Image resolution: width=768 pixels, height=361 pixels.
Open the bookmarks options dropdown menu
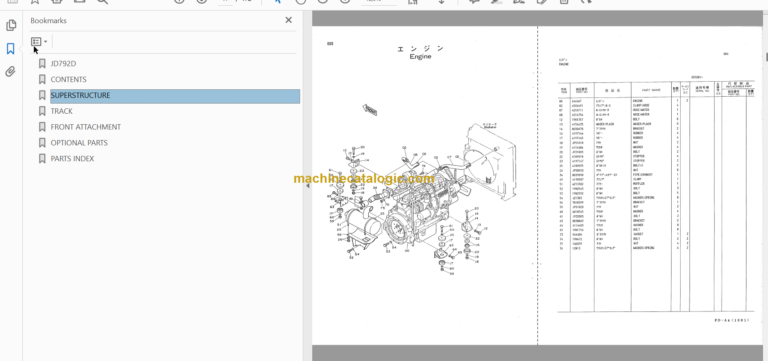[x=39, y=42]
